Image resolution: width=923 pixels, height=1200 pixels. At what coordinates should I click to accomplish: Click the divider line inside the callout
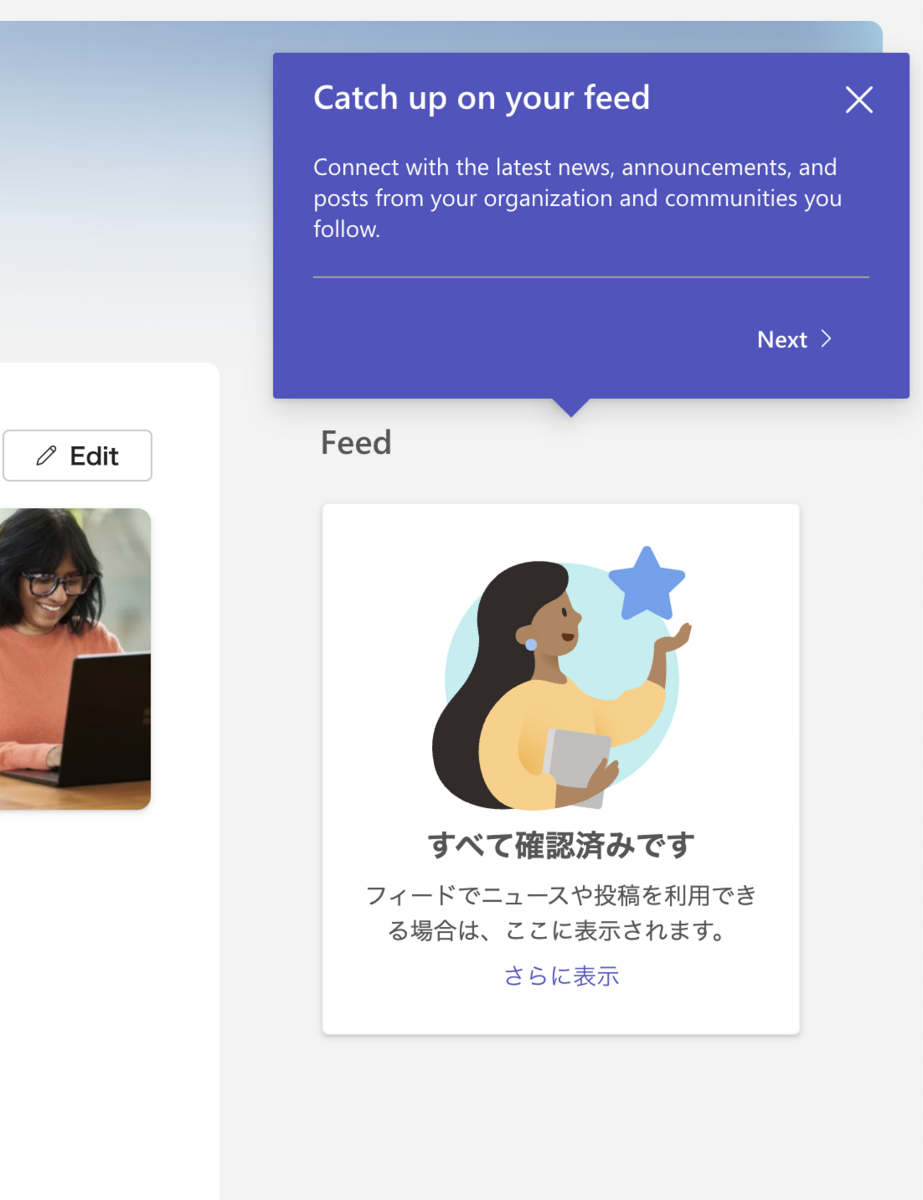pyautogui.click(x=591, y=277)
